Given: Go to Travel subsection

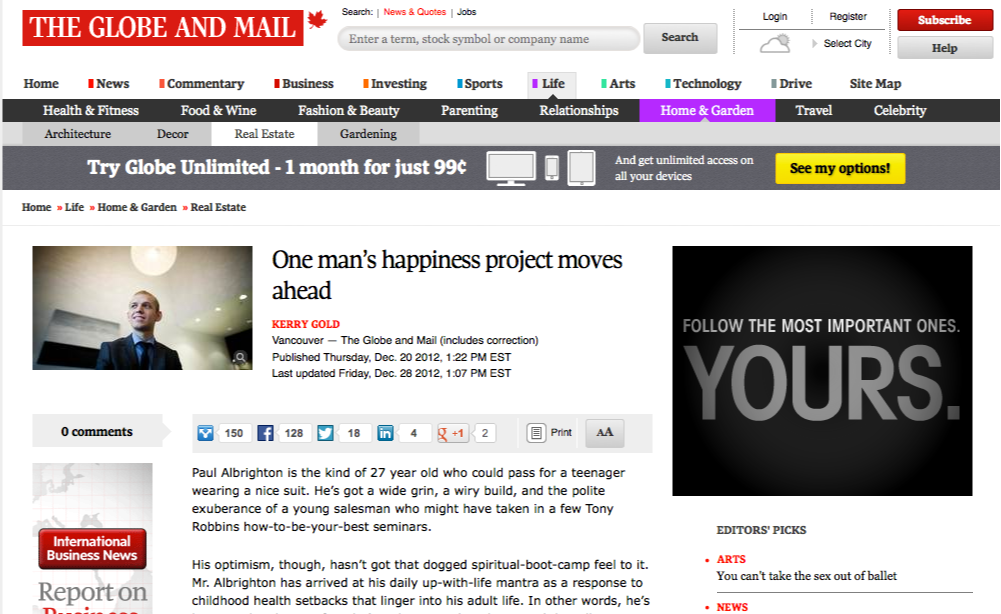Looking at the screenshot, I should 814,110.
